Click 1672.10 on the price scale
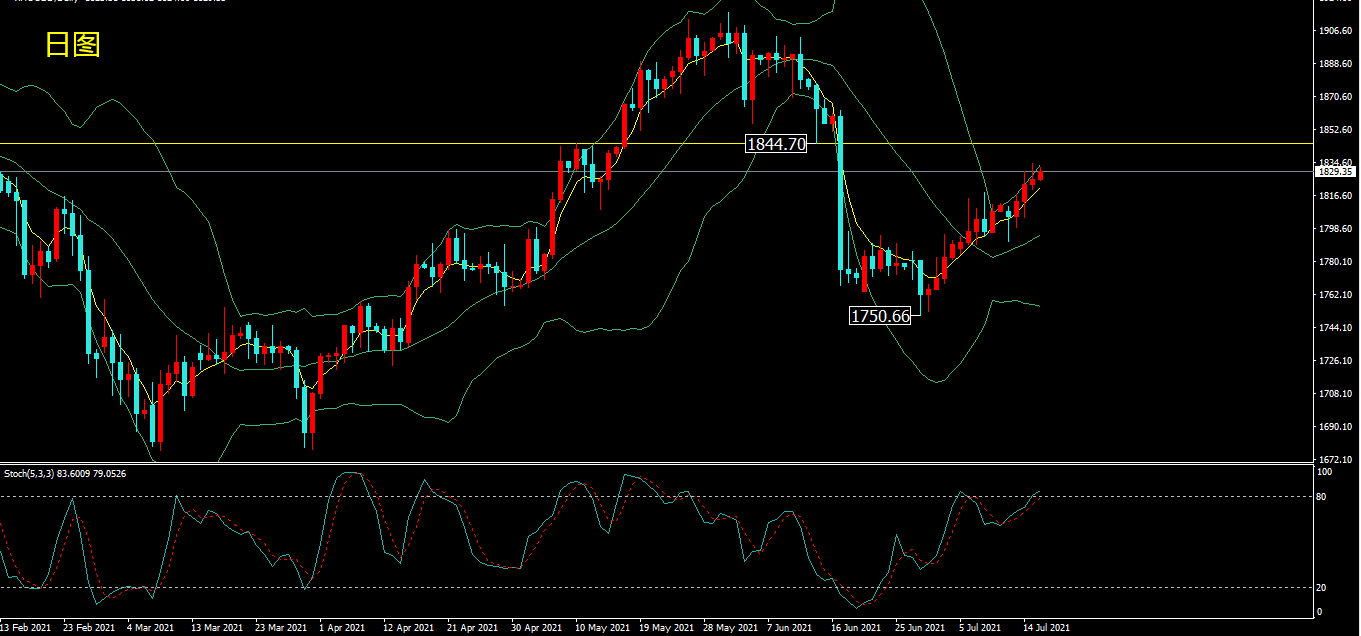Image resolution: width=1361 pixels, height=636 pixels. (x=1336, y=459)
